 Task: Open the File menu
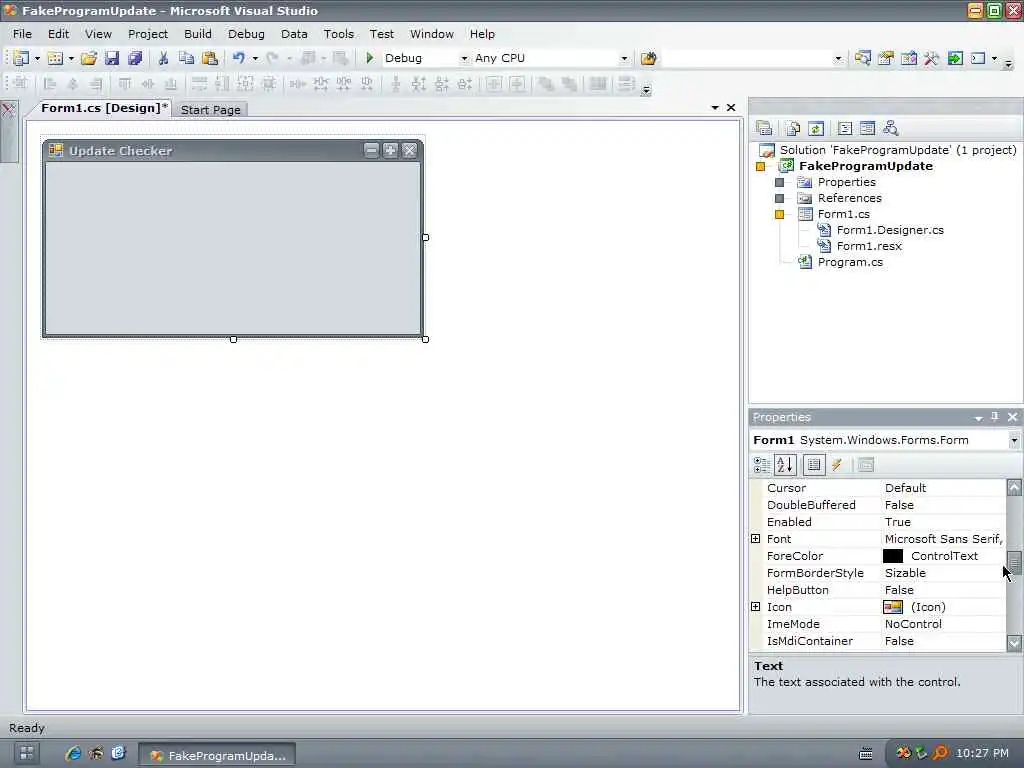click(22, 34)
